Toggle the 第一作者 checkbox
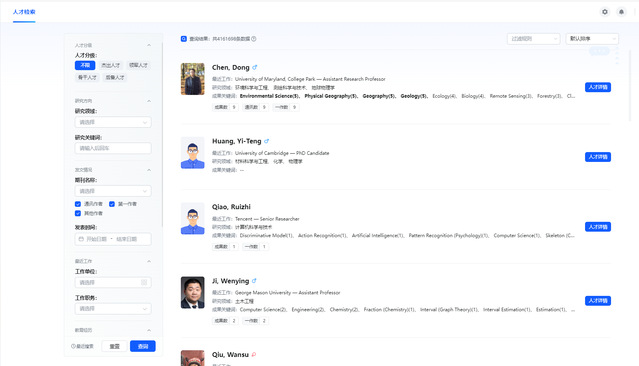The image size is (639, 366). point(112,204)
